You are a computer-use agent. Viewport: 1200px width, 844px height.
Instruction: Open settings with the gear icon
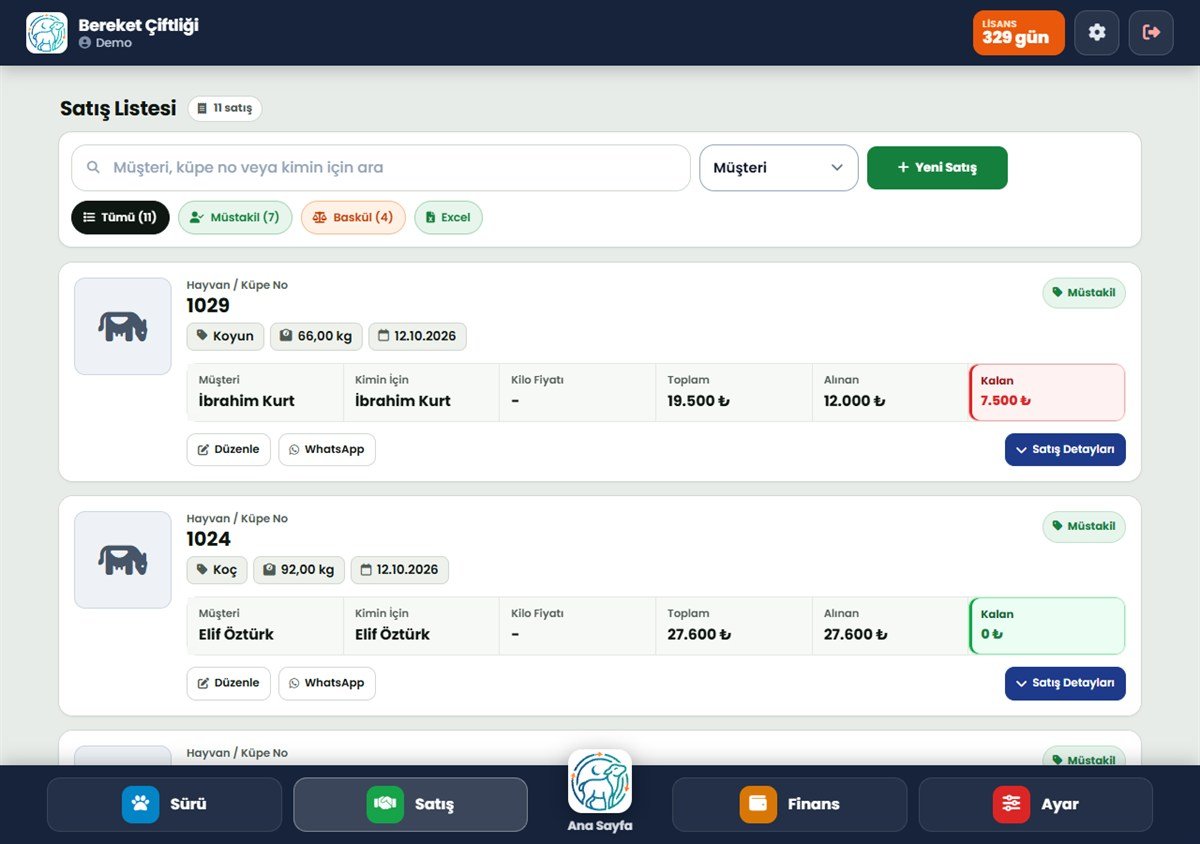(x=1097, y=33)
